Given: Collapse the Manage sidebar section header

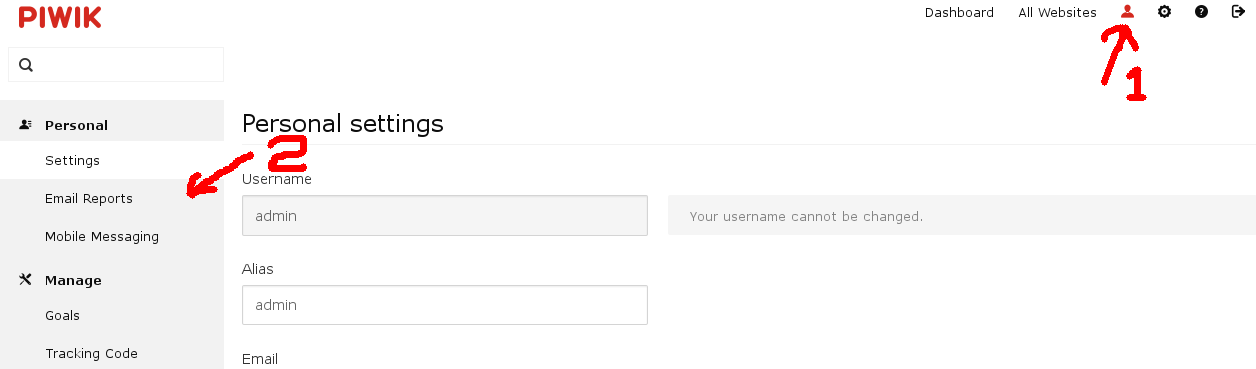Looking at the screenshot, I should pos(112,280).
